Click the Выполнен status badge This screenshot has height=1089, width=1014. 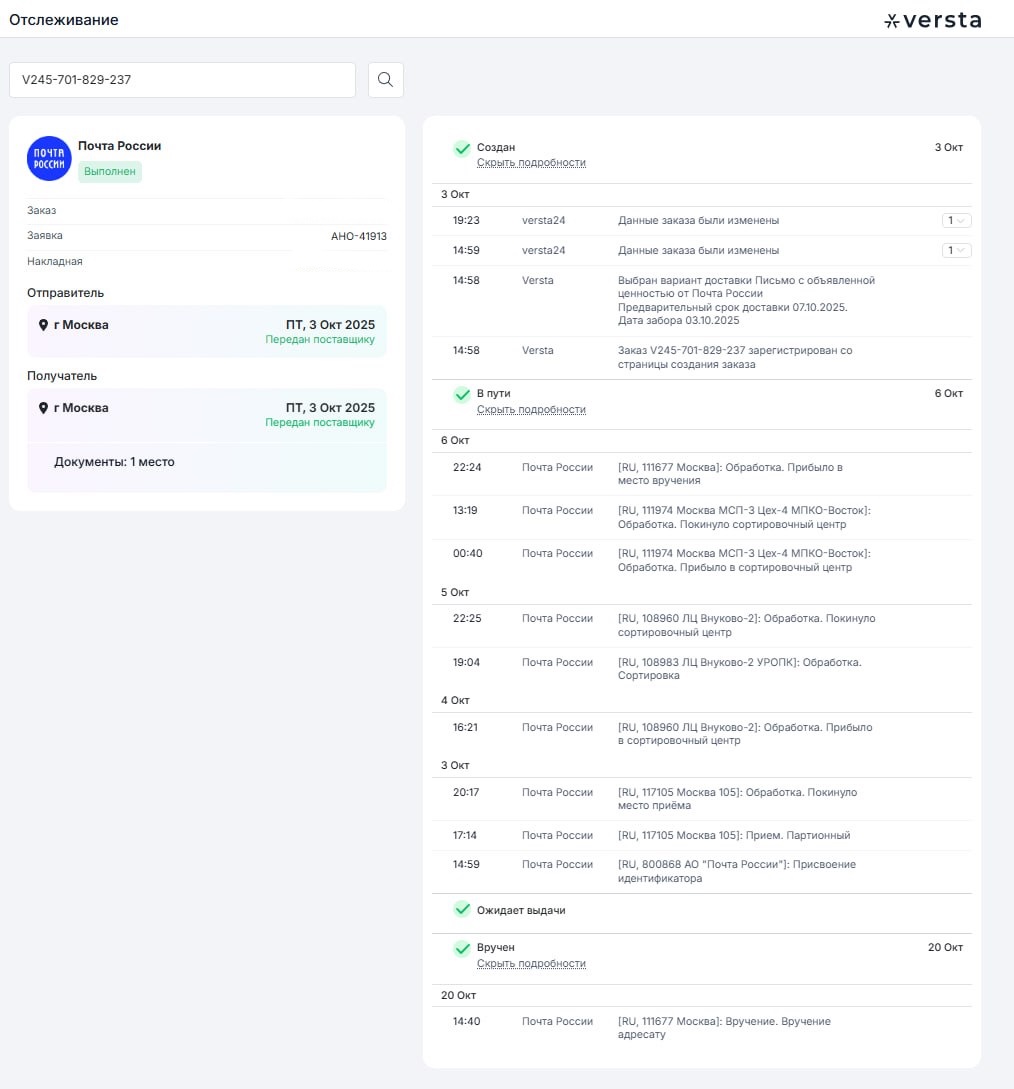[x=110, y=172]
